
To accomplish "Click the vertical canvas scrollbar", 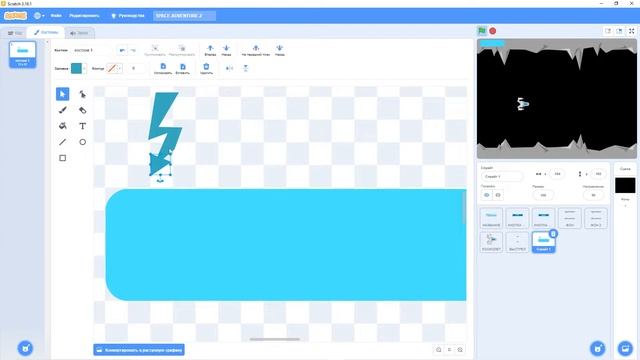I will (464, 207).
